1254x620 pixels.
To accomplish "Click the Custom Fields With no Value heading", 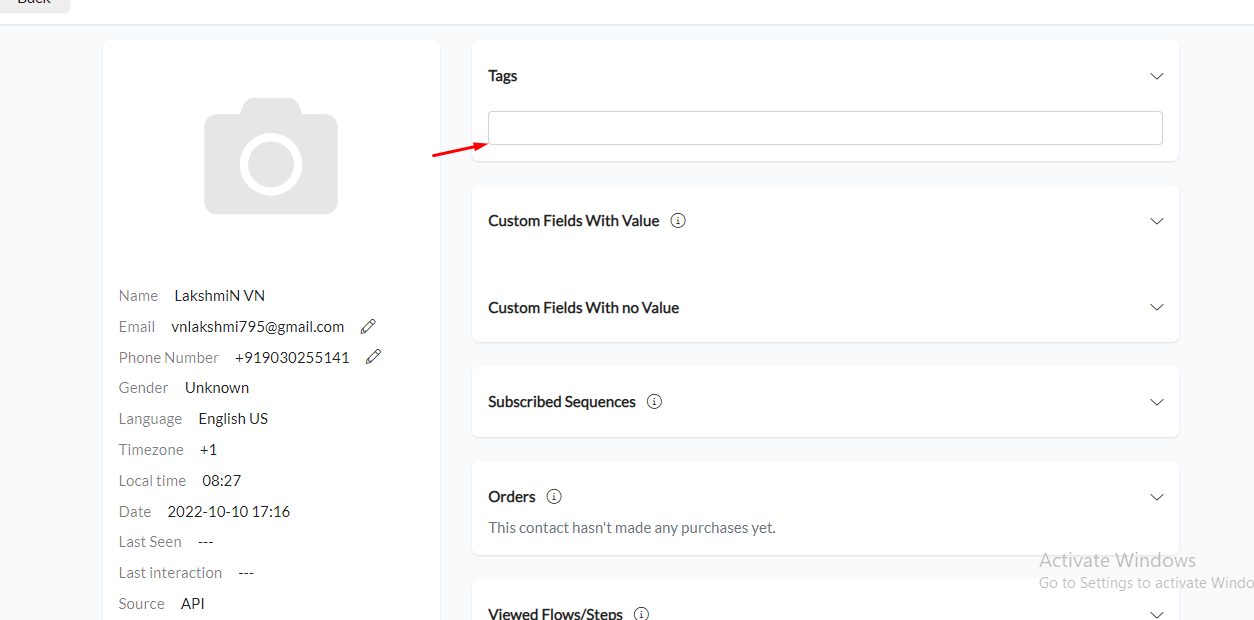I will point(584,307).
